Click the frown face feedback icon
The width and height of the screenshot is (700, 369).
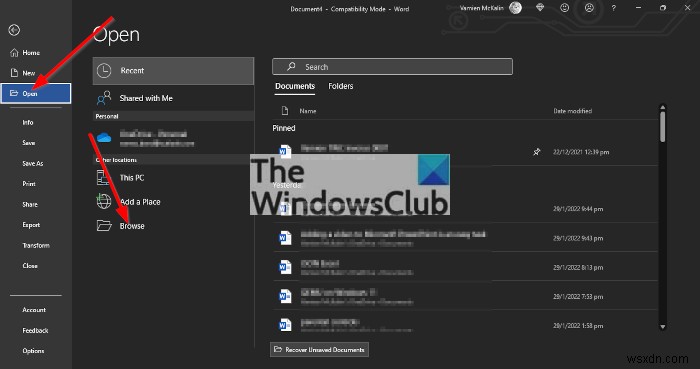click(589, 8)
